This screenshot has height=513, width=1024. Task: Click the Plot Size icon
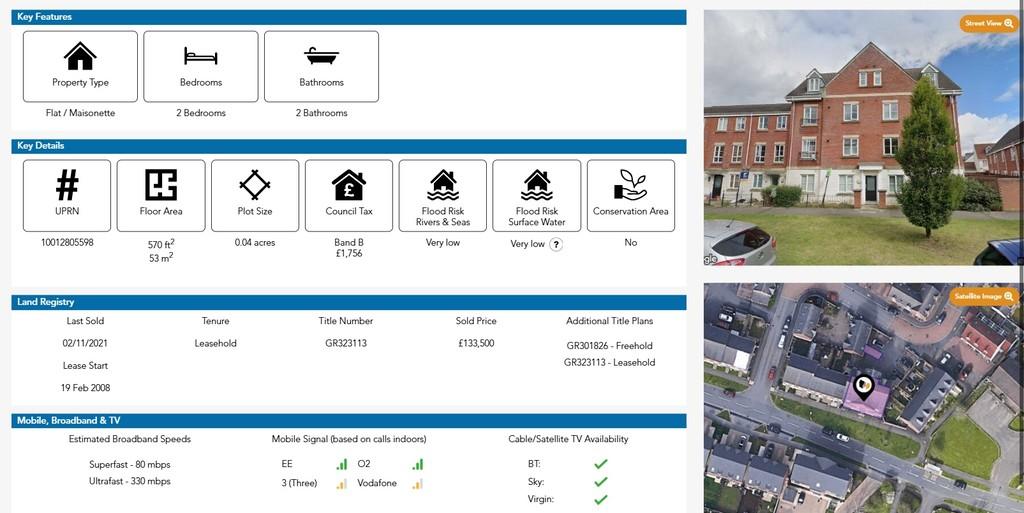click(x=255, y=184)
